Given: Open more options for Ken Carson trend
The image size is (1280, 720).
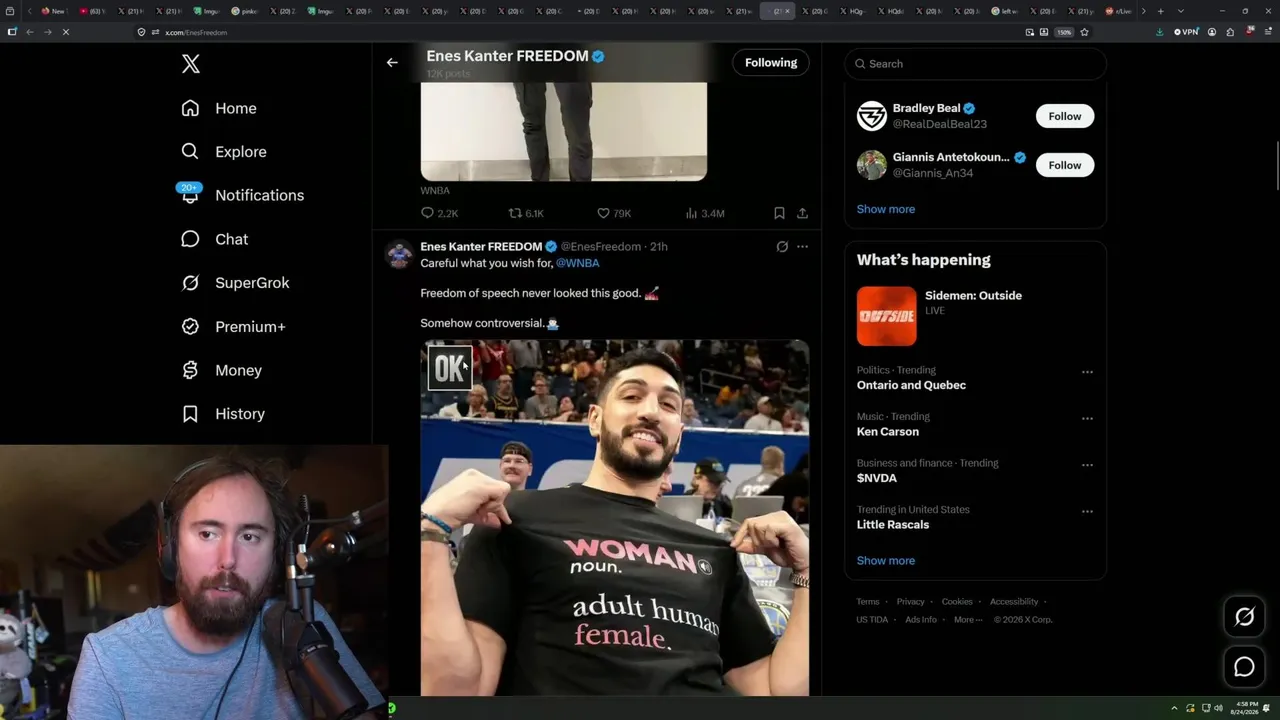Looking at the screenshot, I should 1087,418.
